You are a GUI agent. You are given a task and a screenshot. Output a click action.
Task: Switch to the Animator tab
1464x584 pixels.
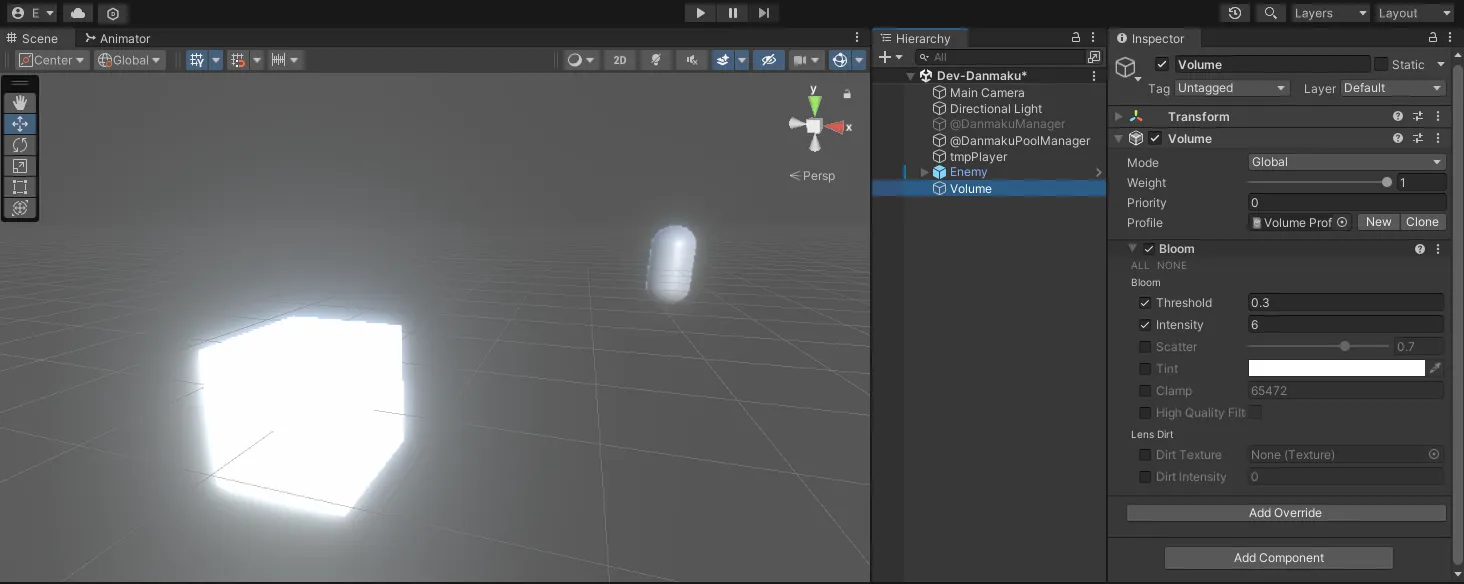click(117, 38)
